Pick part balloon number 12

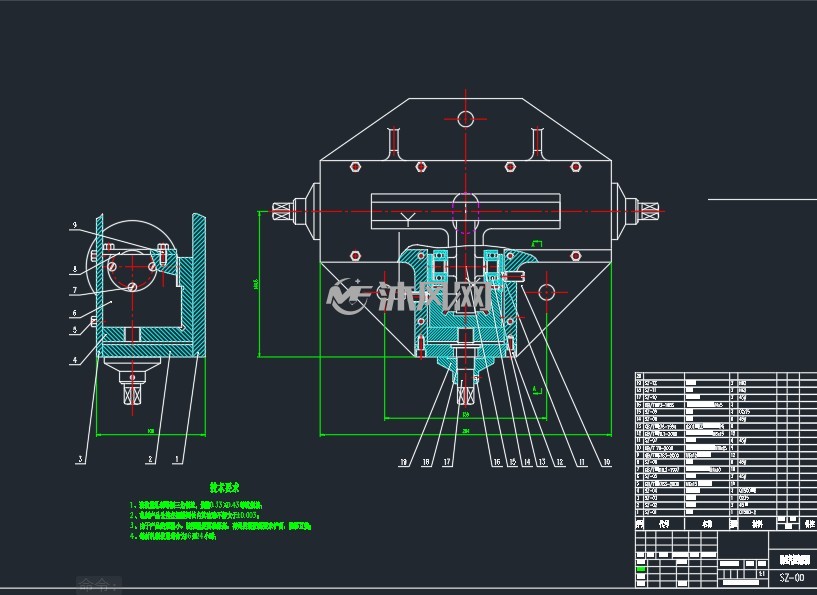point(560,462)
